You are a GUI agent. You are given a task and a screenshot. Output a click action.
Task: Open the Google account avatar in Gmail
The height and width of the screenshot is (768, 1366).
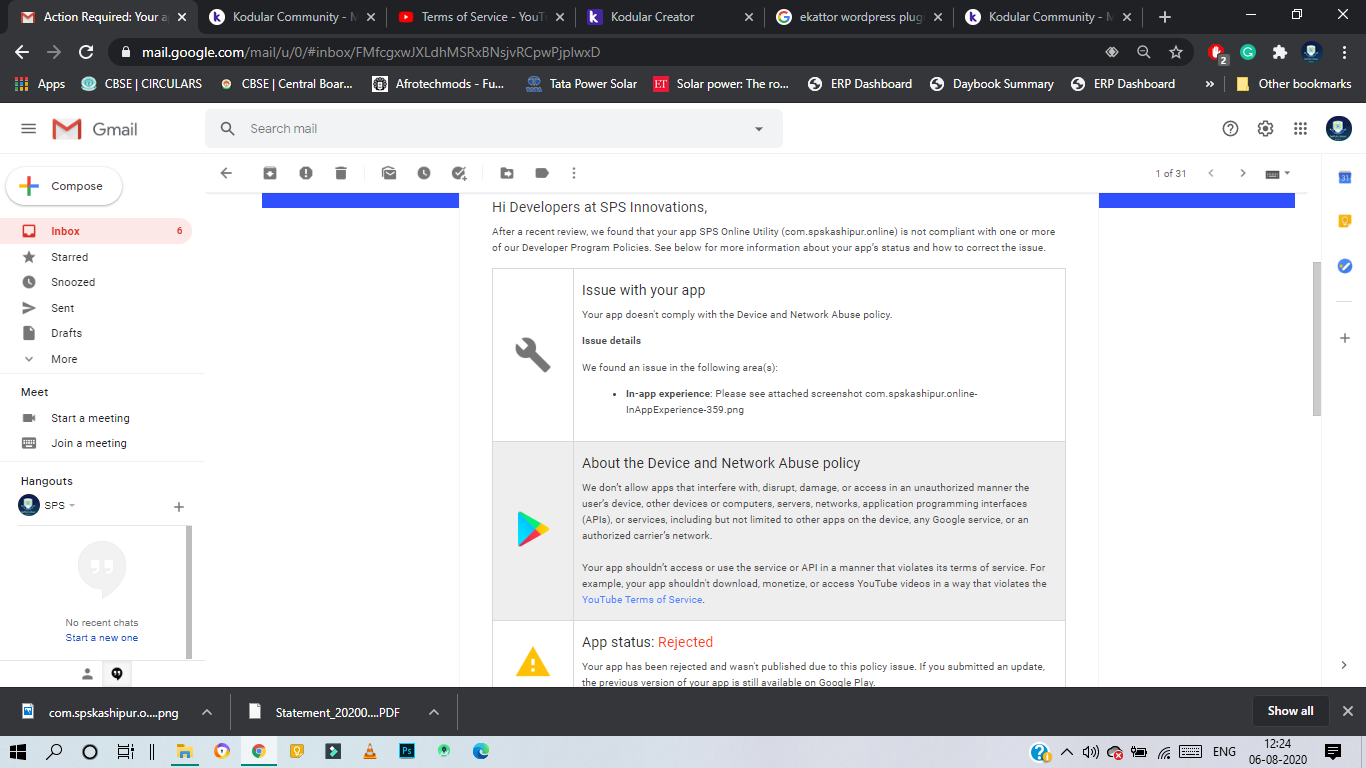click(x=1339, y=129)
